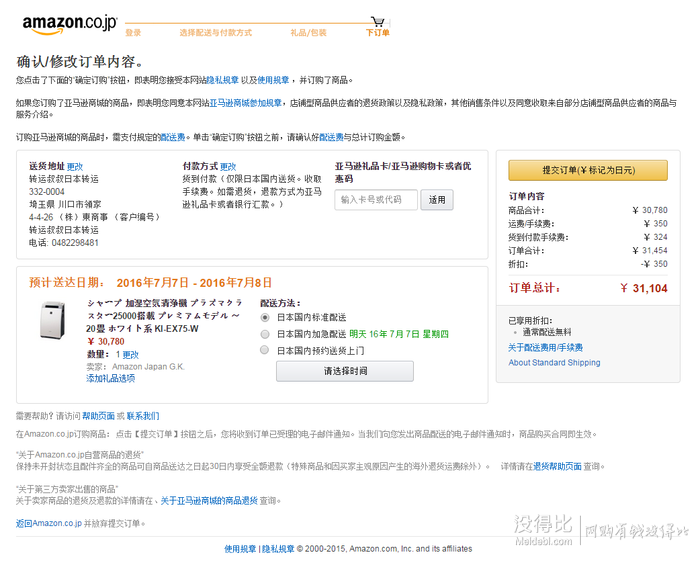
Task: Click the order total ¥ 31,104
Action: pos(644,288)
